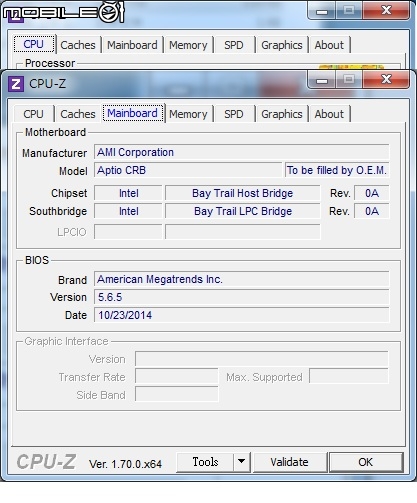Click the Aptio CRB model field

(x=188, y=170)
